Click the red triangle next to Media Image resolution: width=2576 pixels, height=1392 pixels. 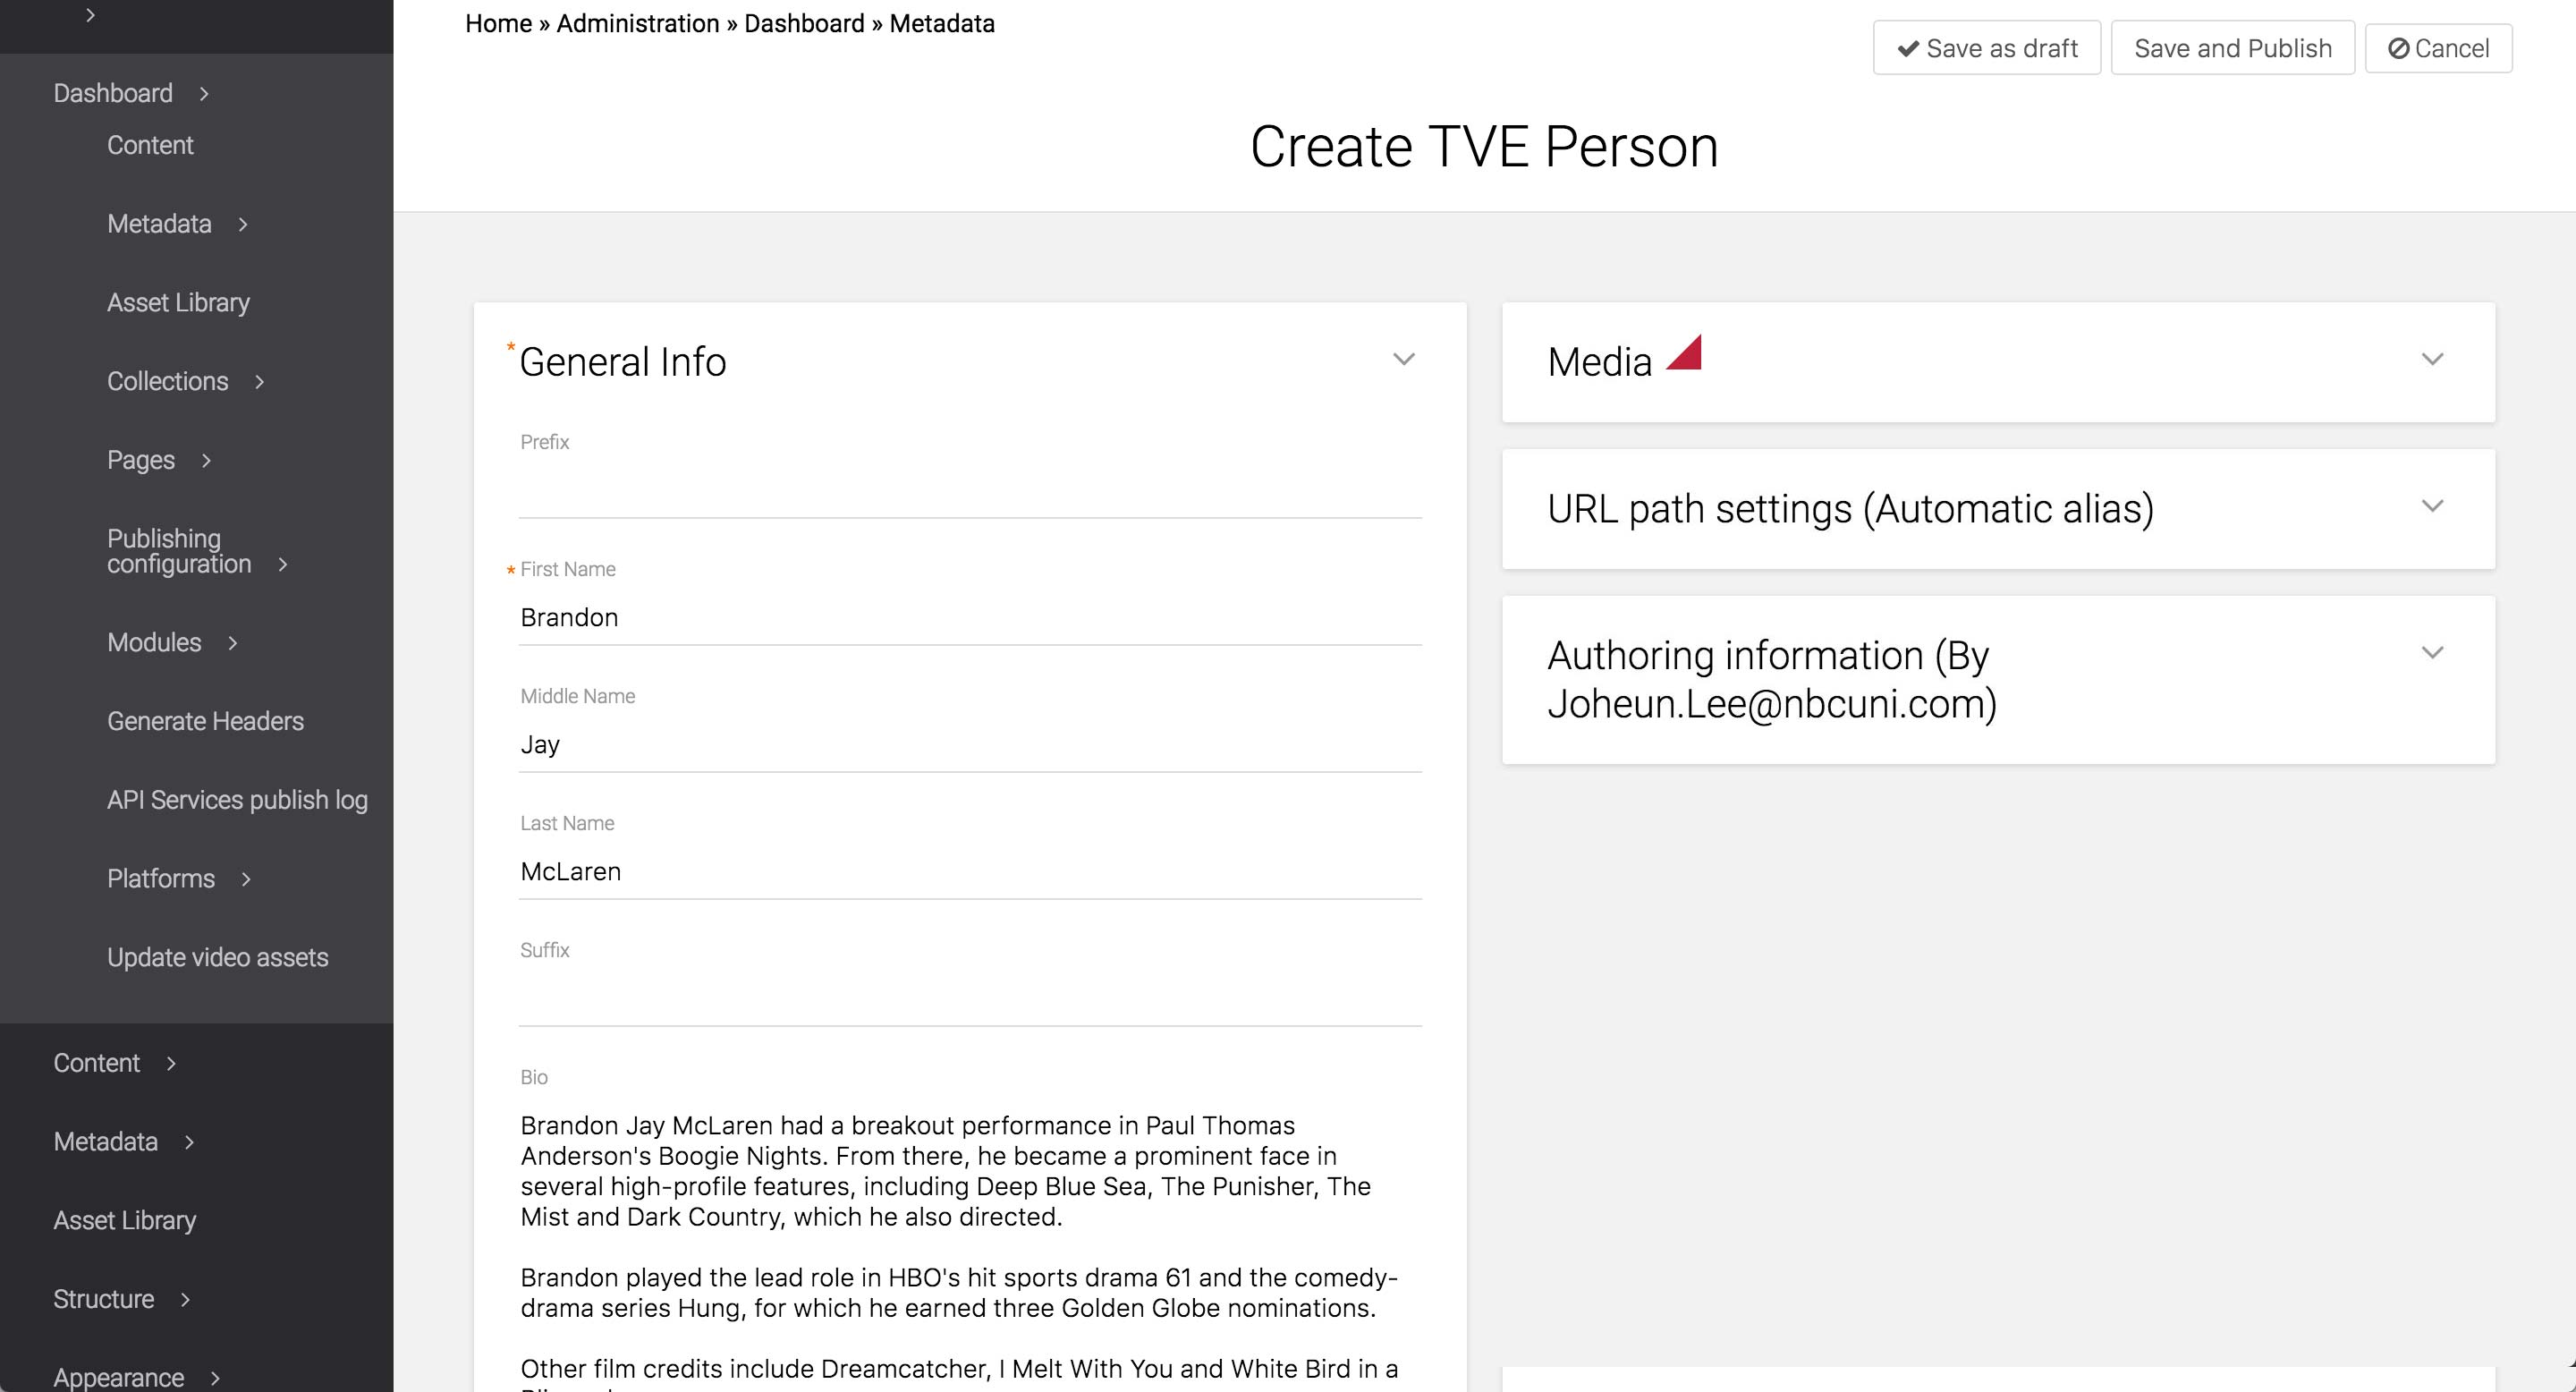click(1687, 356)
